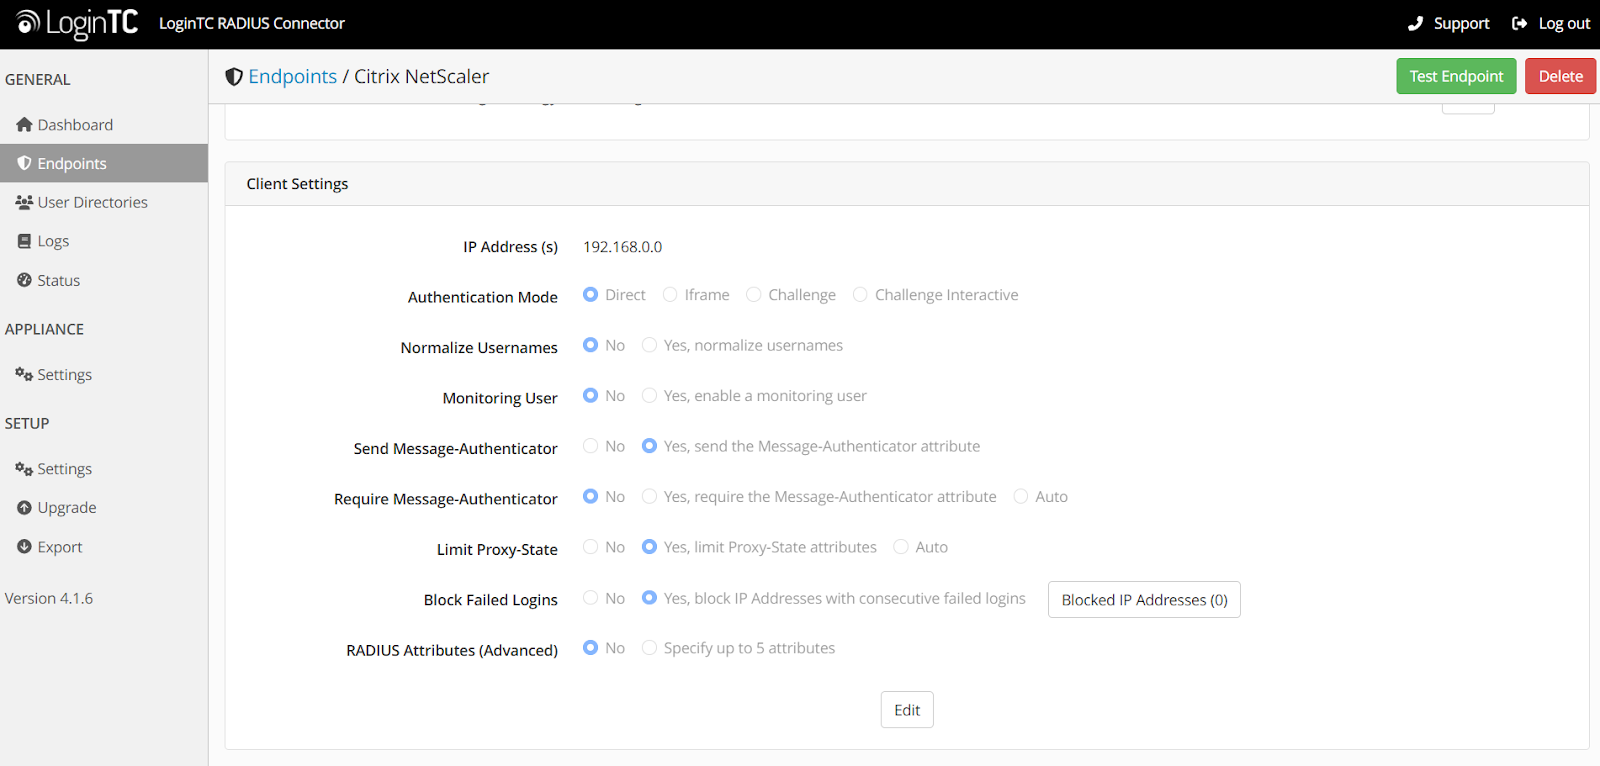Click the red Delete button

(x=1560, y=76)
